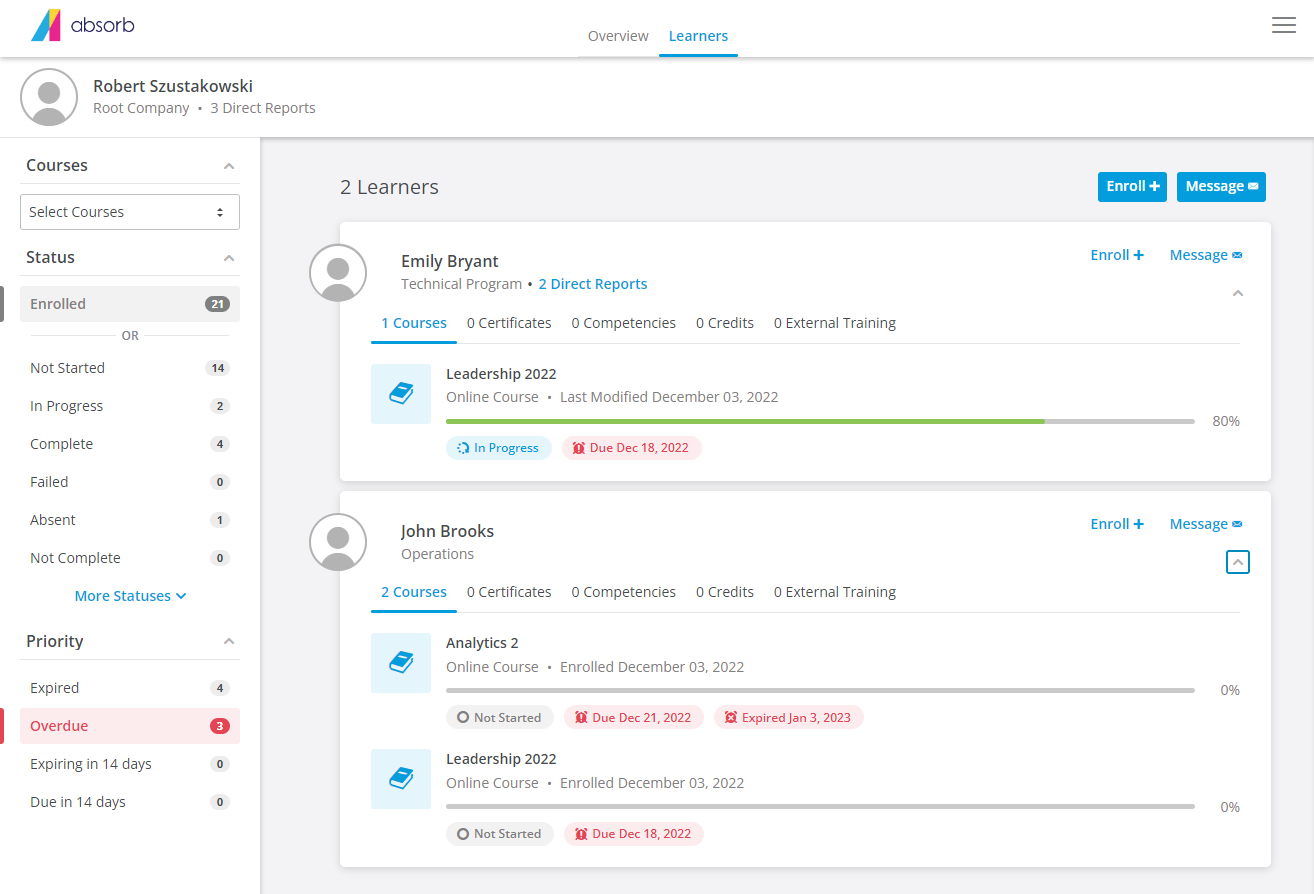This screenshot has width=1314, height=894.
Task: Open Emily Bryant's 1 Courses tab
Action: coord(414,323)
